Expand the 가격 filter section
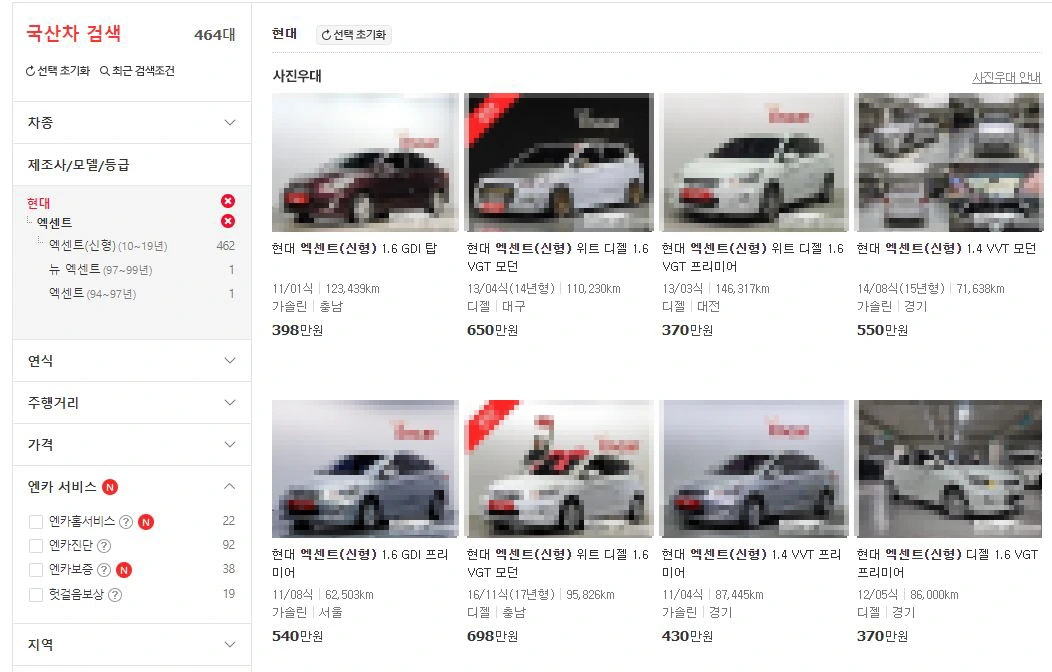The width and height of the screenshot is (1052, 672). (x=132, y=445)
